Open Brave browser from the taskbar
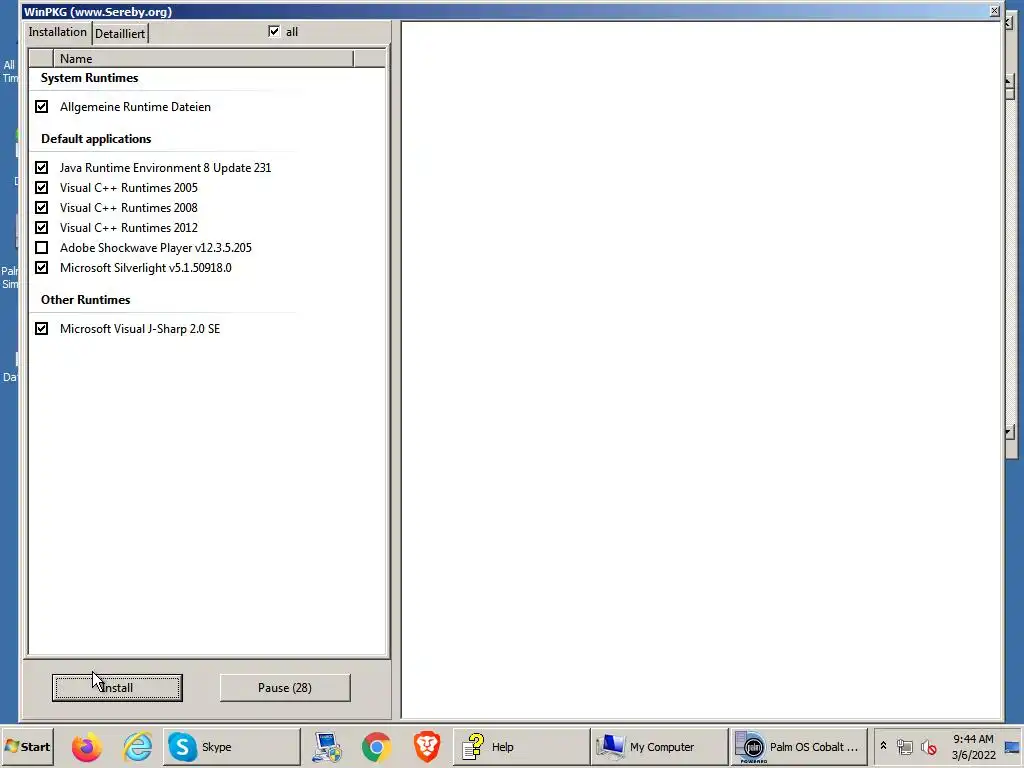Viewport: 1024px width, 768px height. point(426,747)
